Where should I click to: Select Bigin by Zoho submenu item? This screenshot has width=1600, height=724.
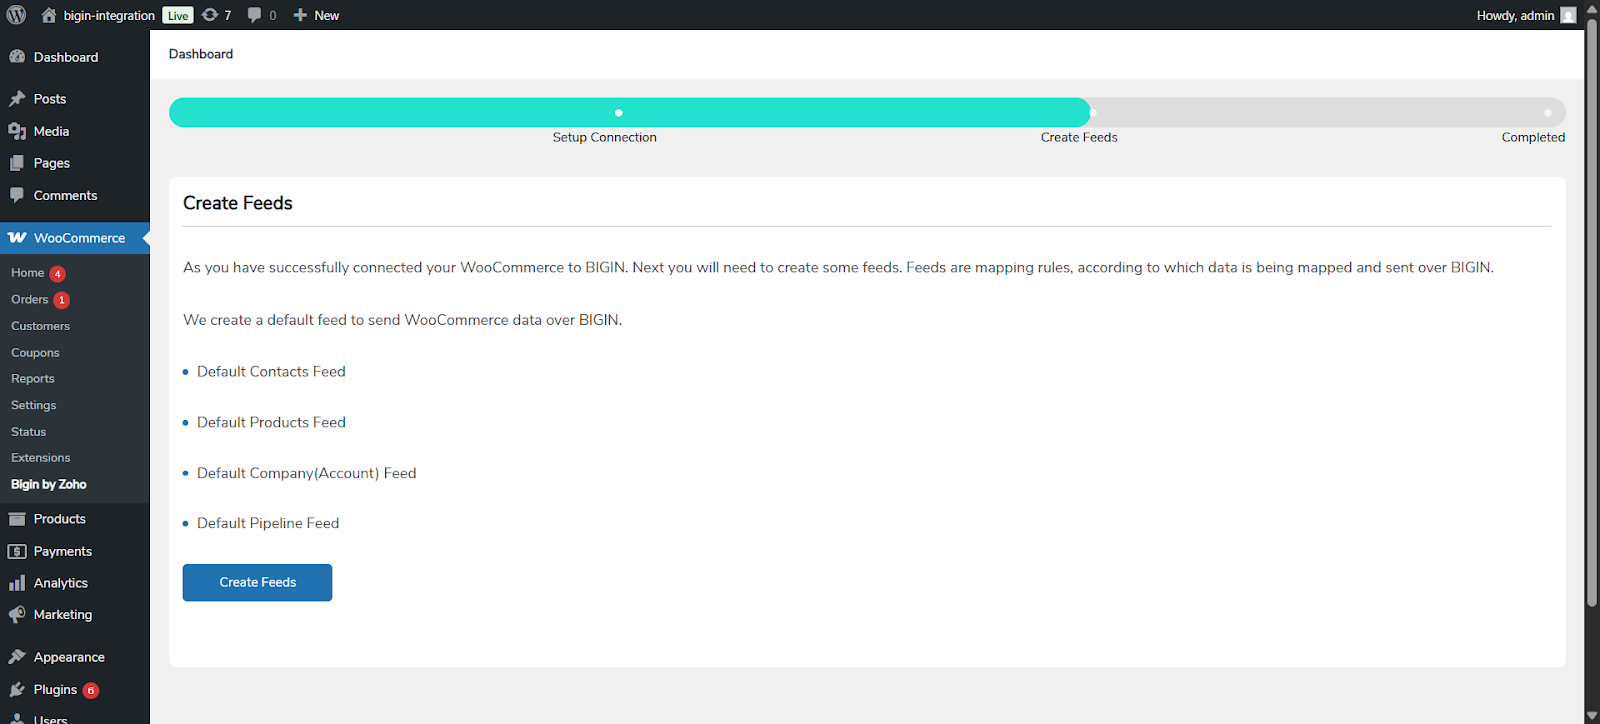[49, 484]
